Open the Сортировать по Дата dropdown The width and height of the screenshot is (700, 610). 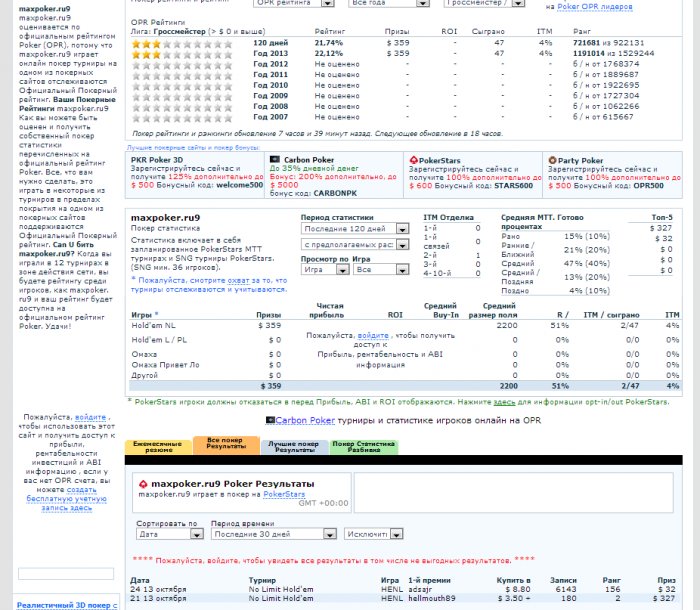click(170, 534)
